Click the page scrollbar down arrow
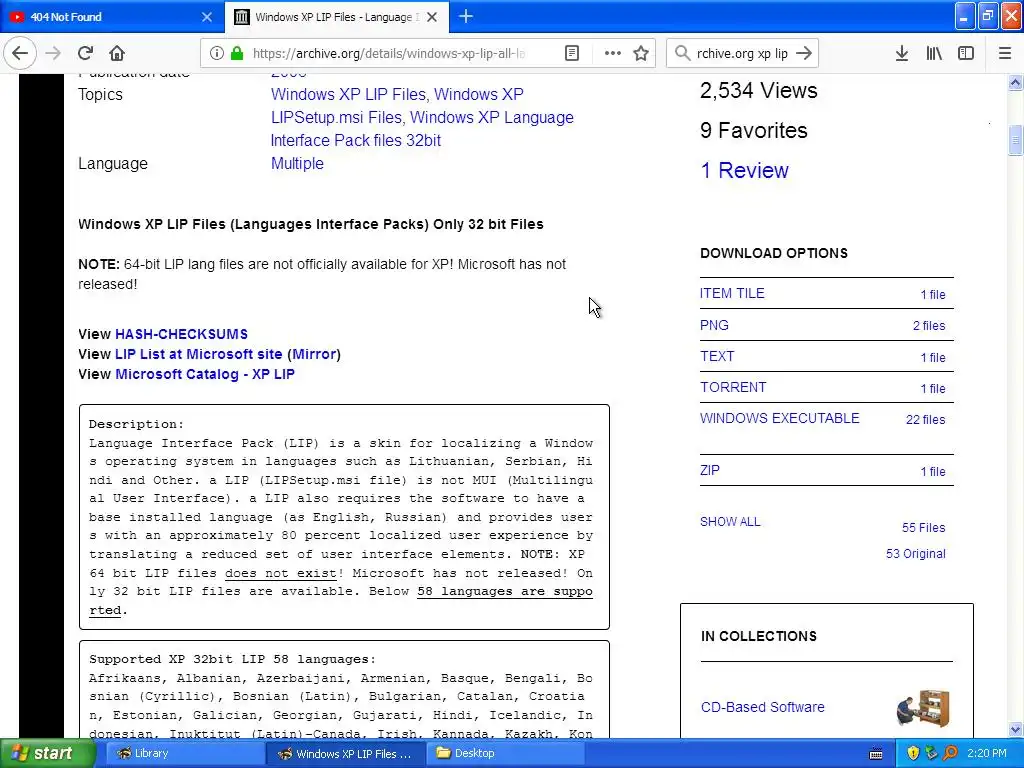The height and width of the screenshot is (768, 1024). [1015, 729]
